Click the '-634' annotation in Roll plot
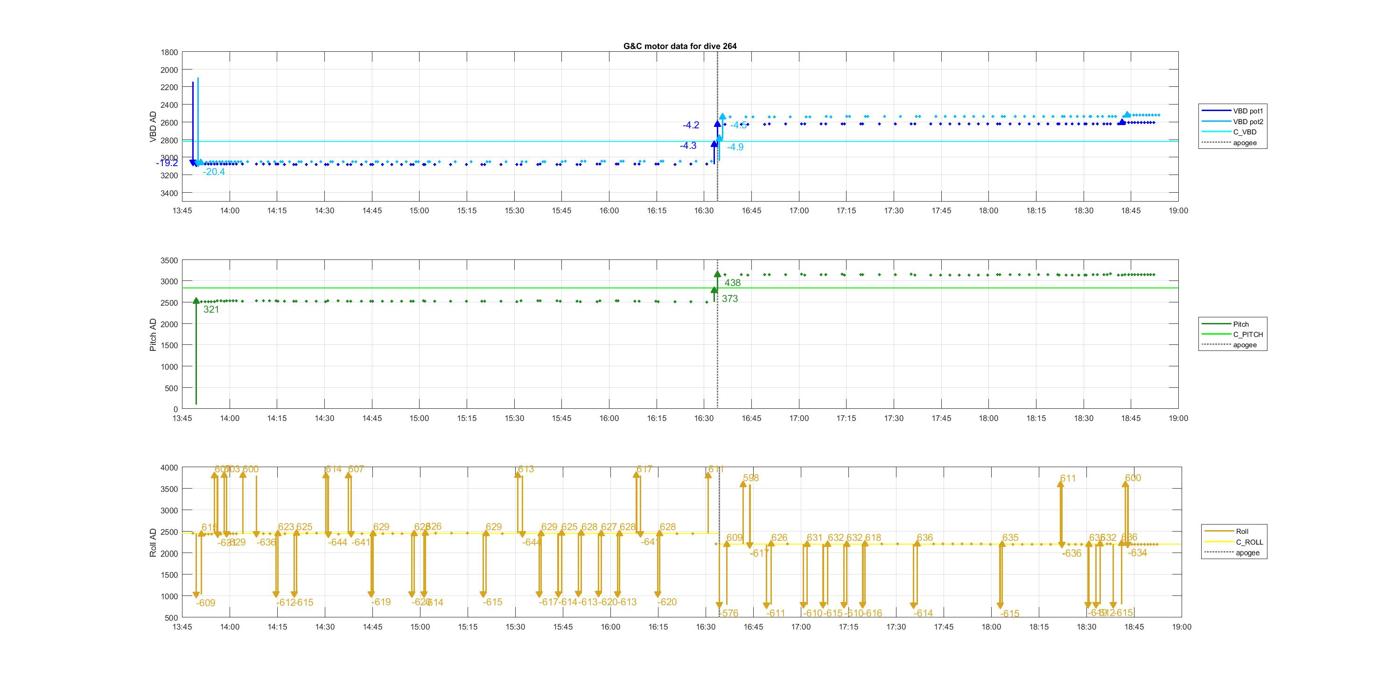1400x693 pixels. pyautogui.click(x=1137, y=553)
